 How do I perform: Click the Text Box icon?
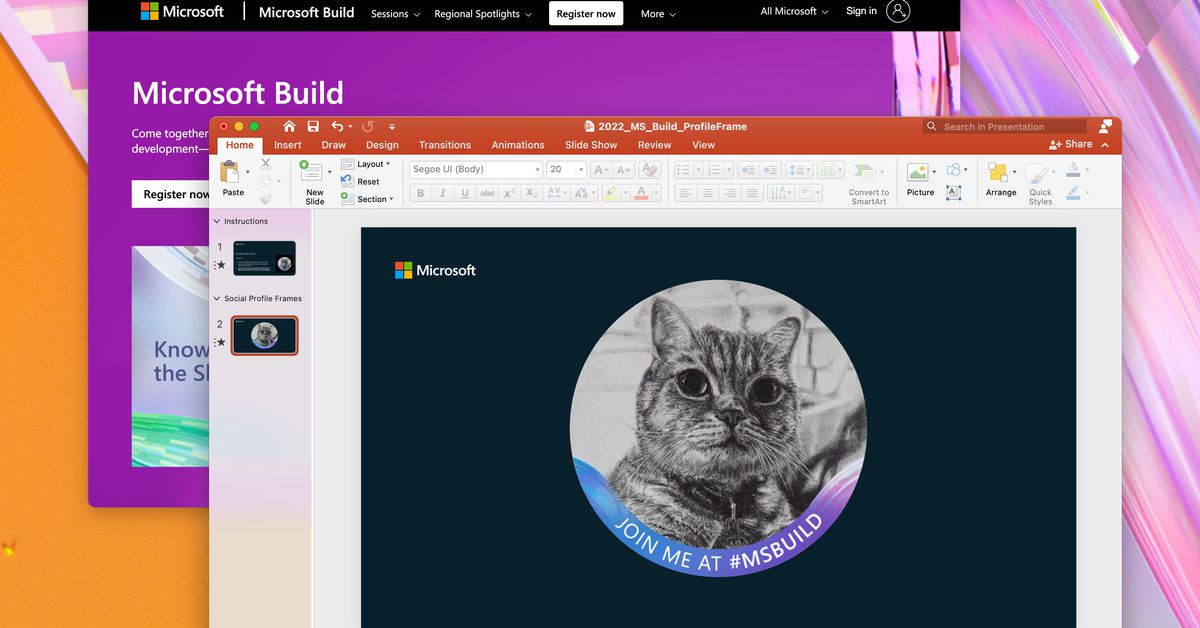tap(954, 193)
